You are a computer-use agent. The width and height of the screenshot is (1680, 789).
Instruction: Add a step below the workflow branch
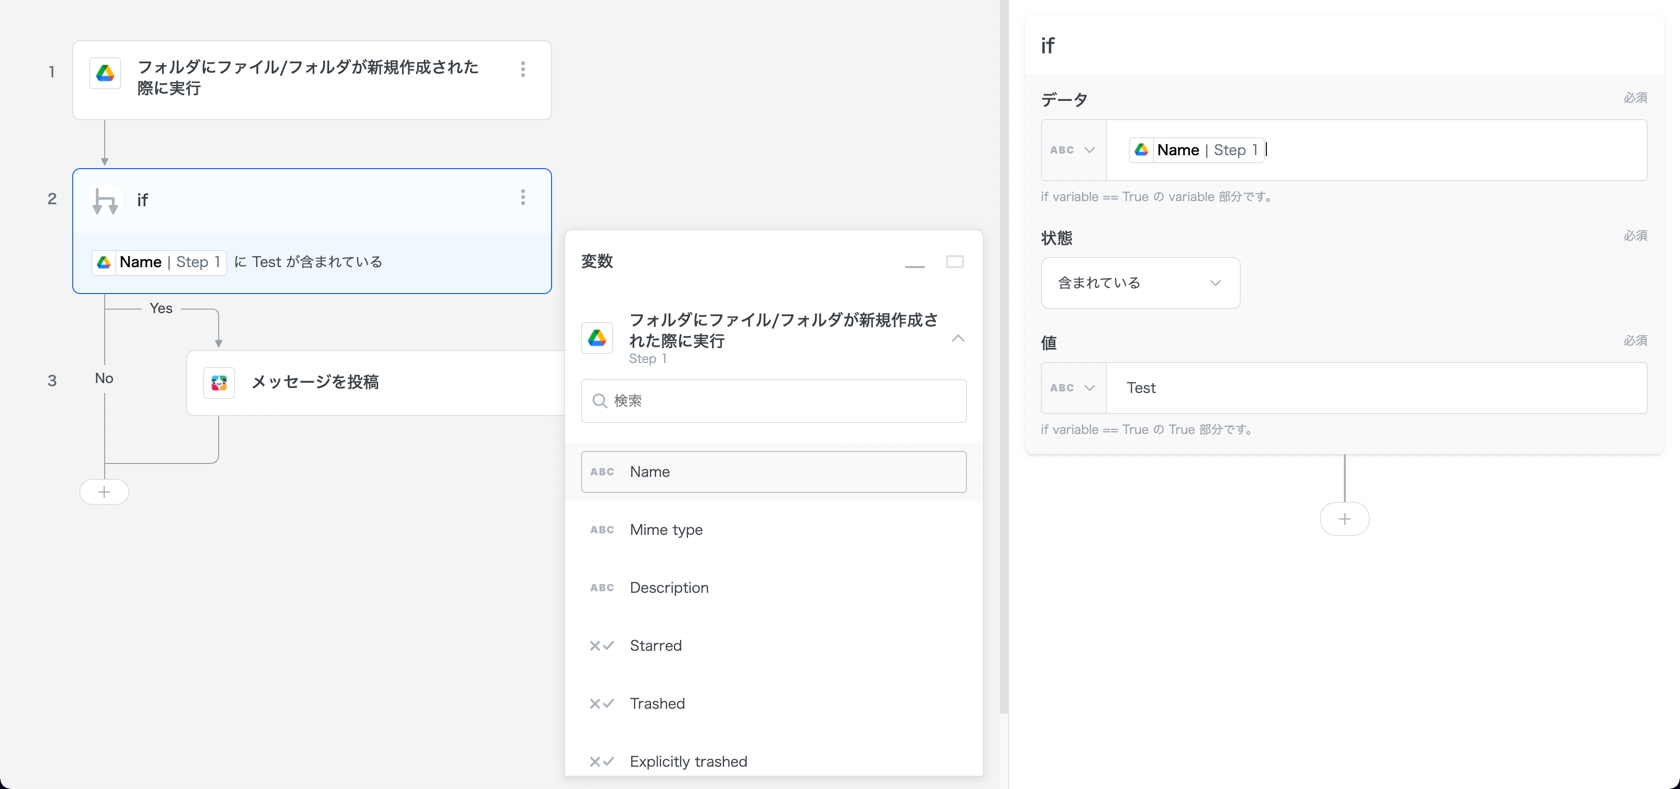(x=104, y=492)
